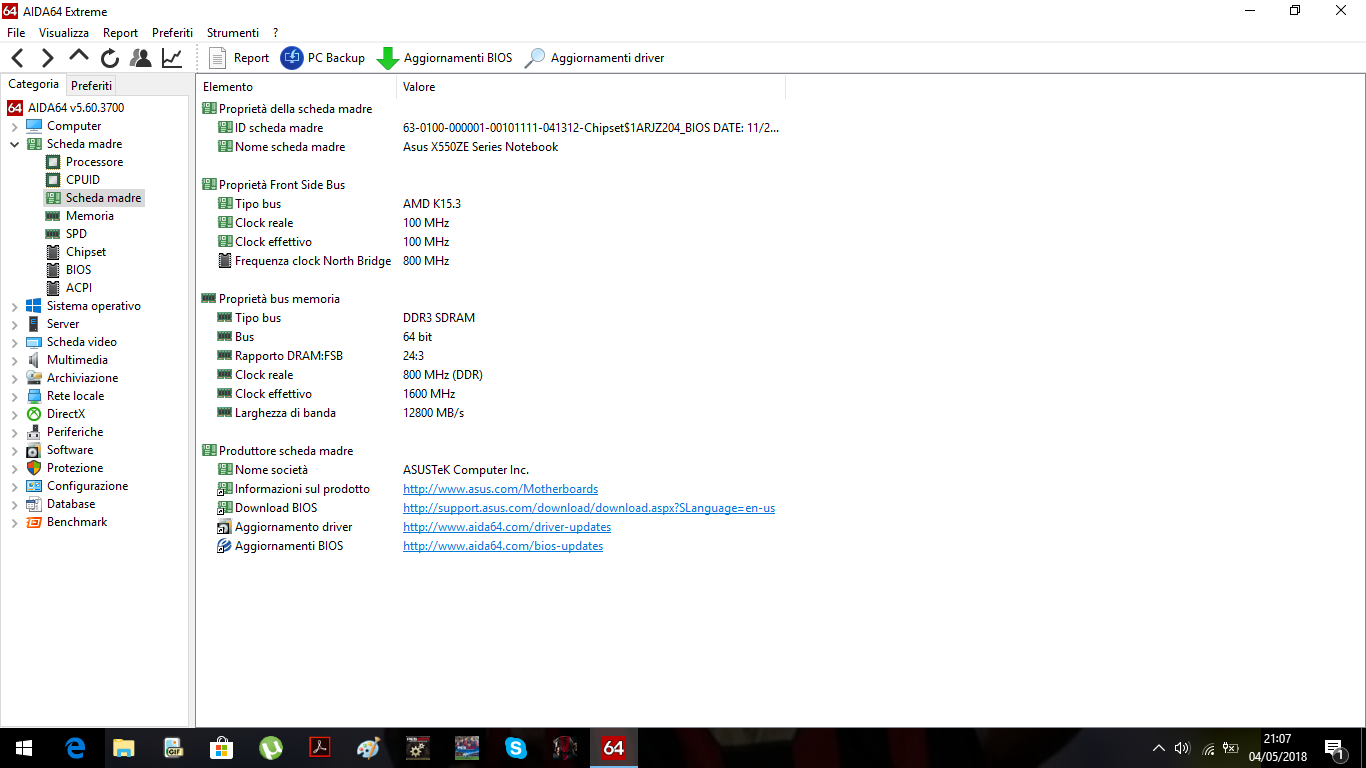Open the support.asus.com download BIOS link
1366x768 pixels.
589,508
